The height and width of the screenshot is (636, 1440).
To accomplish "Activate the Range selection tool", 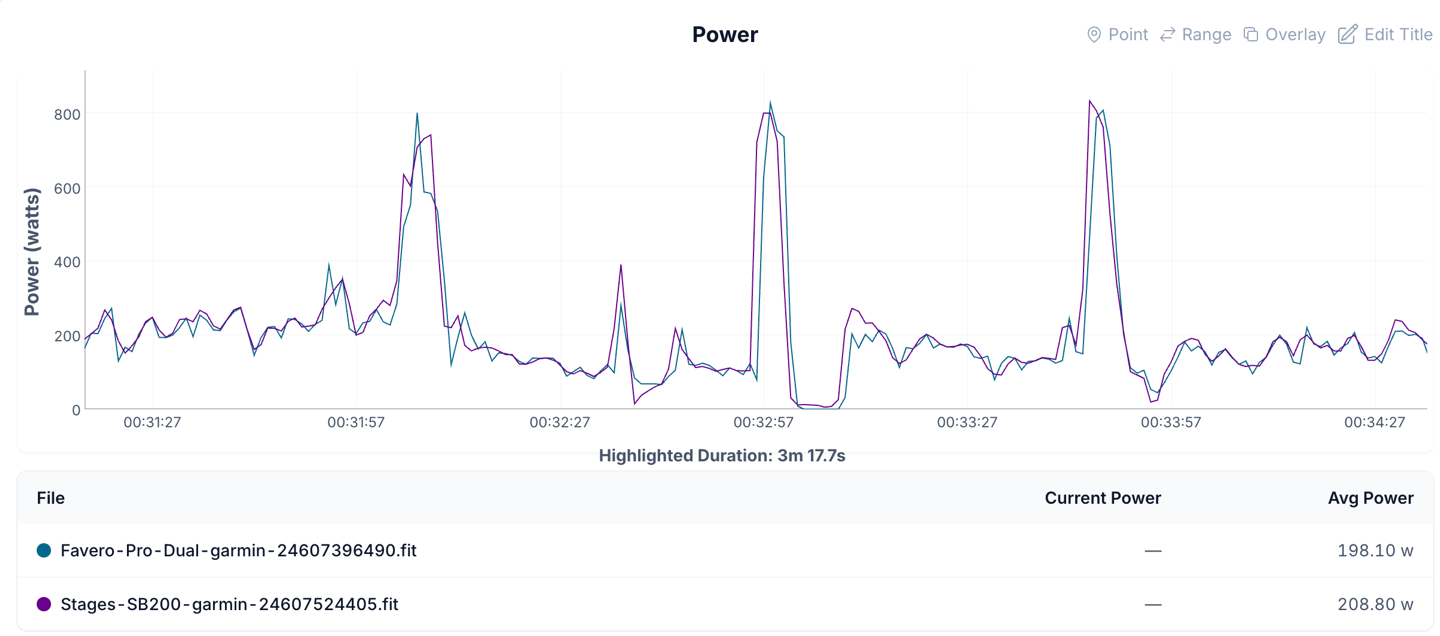I will tap(1196, 35).
